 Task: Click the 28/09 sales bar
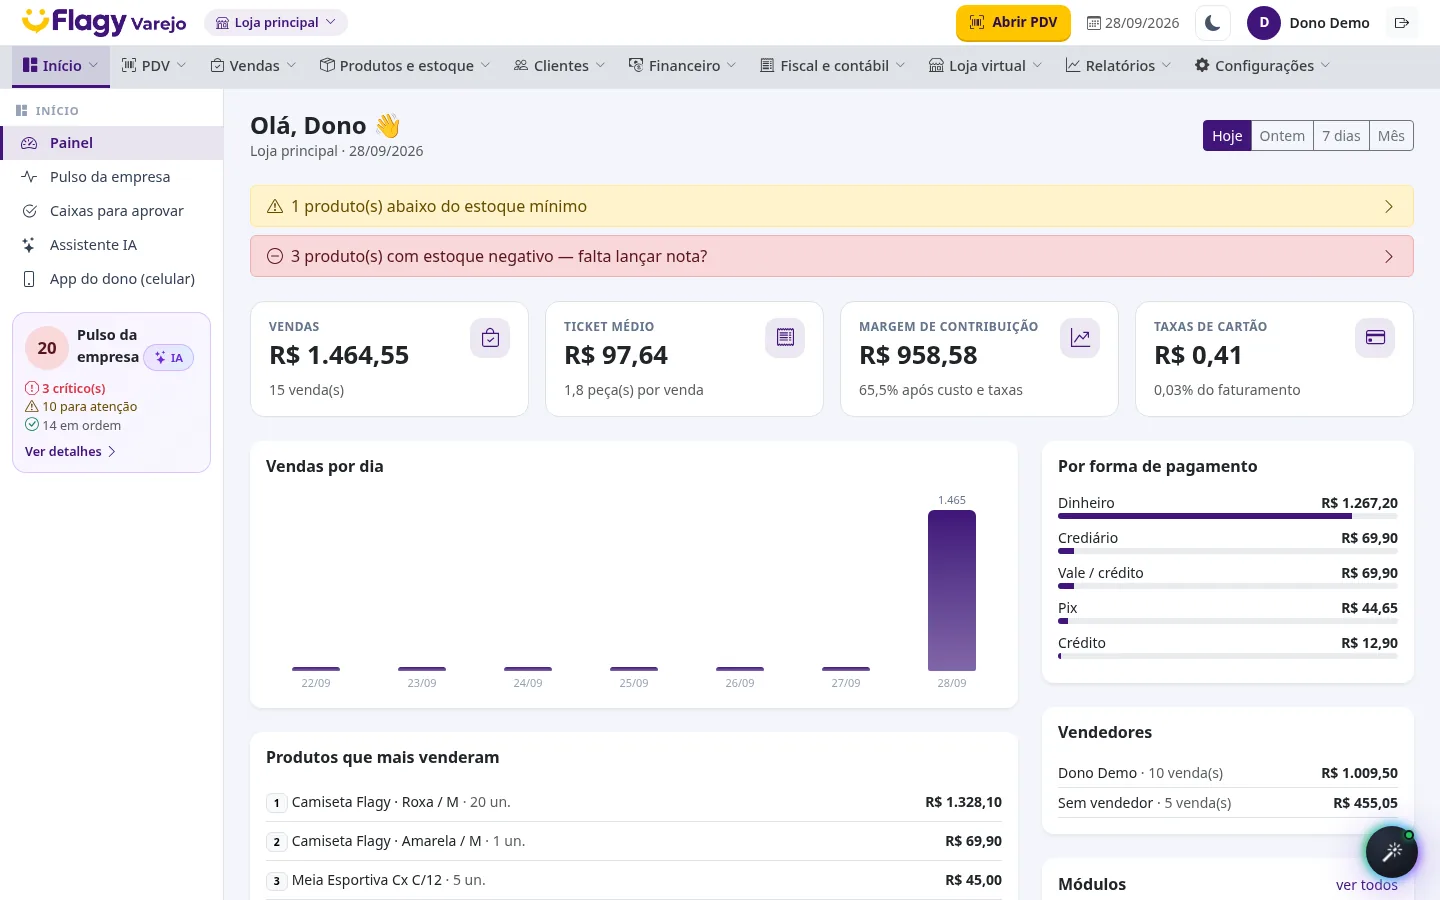coord(952,591)
